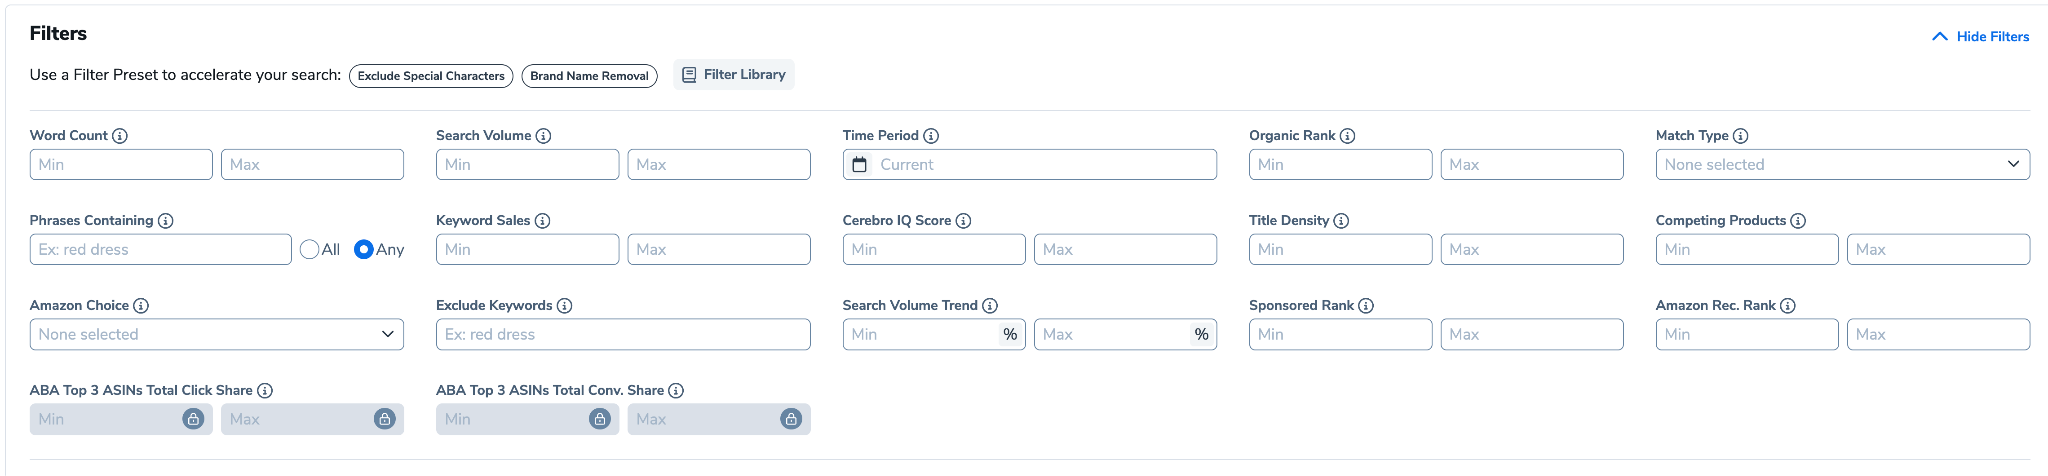Select the Any radio button
Viewport: 2048px width, 476px height.
[x=364, y=250]
